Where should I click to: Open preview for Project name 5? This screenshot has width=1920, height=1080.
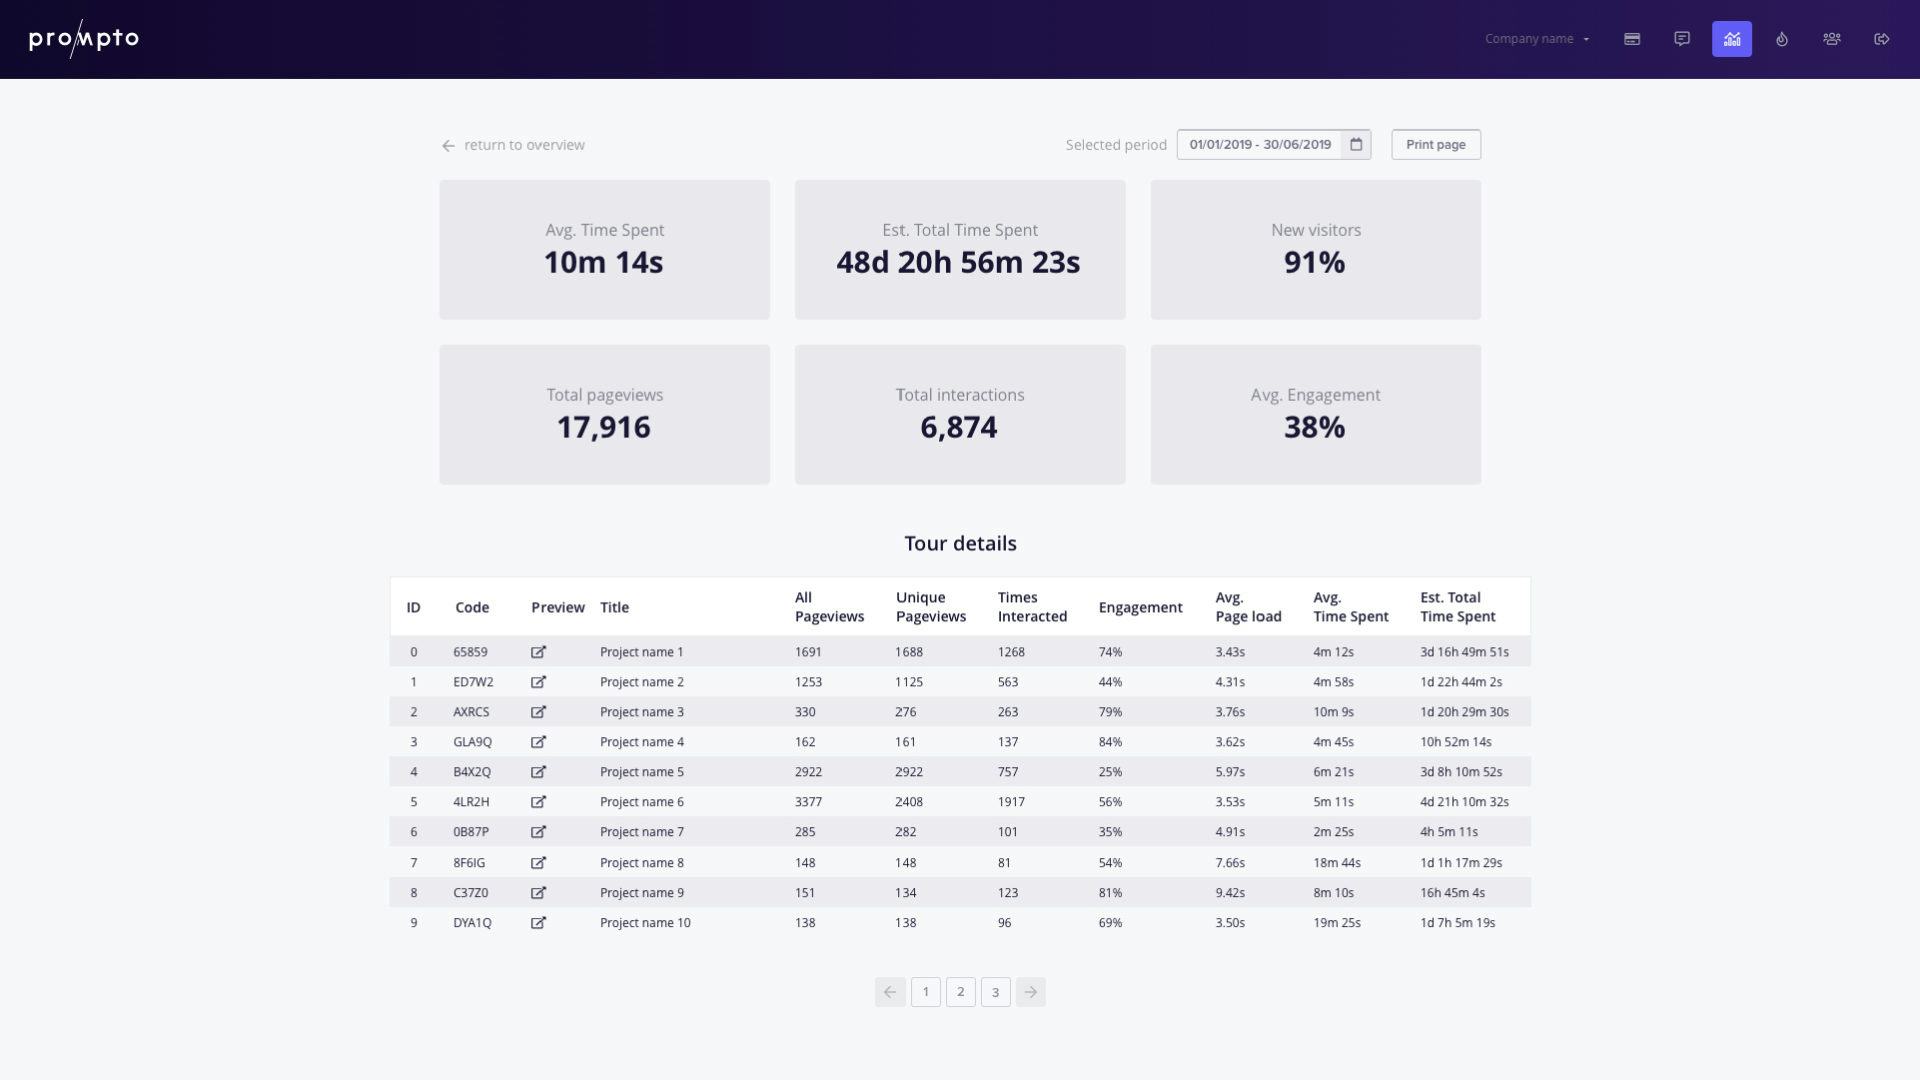coord(539,771)
